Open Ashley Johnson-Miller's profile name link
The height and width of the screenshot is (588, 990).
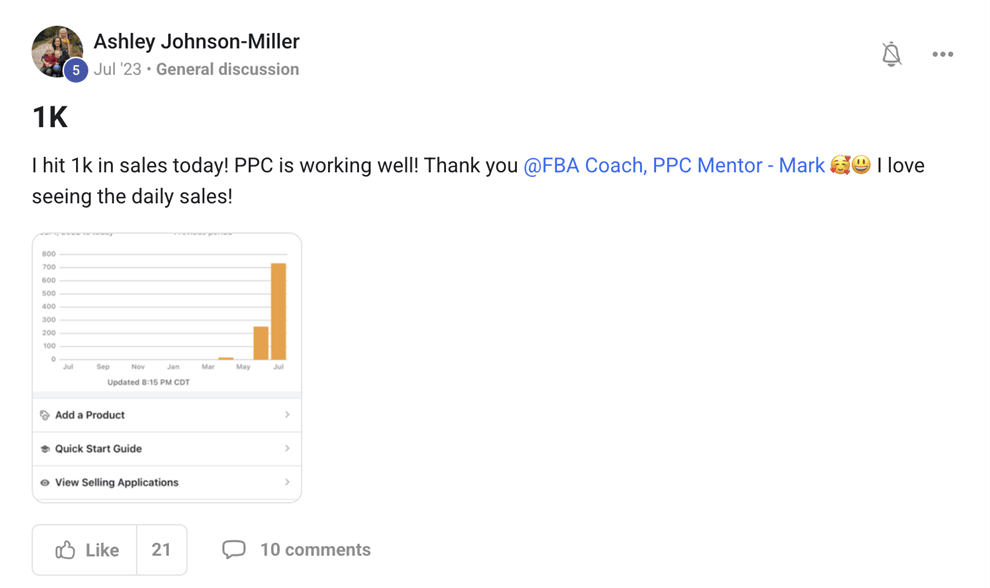[x=196, y=42]
